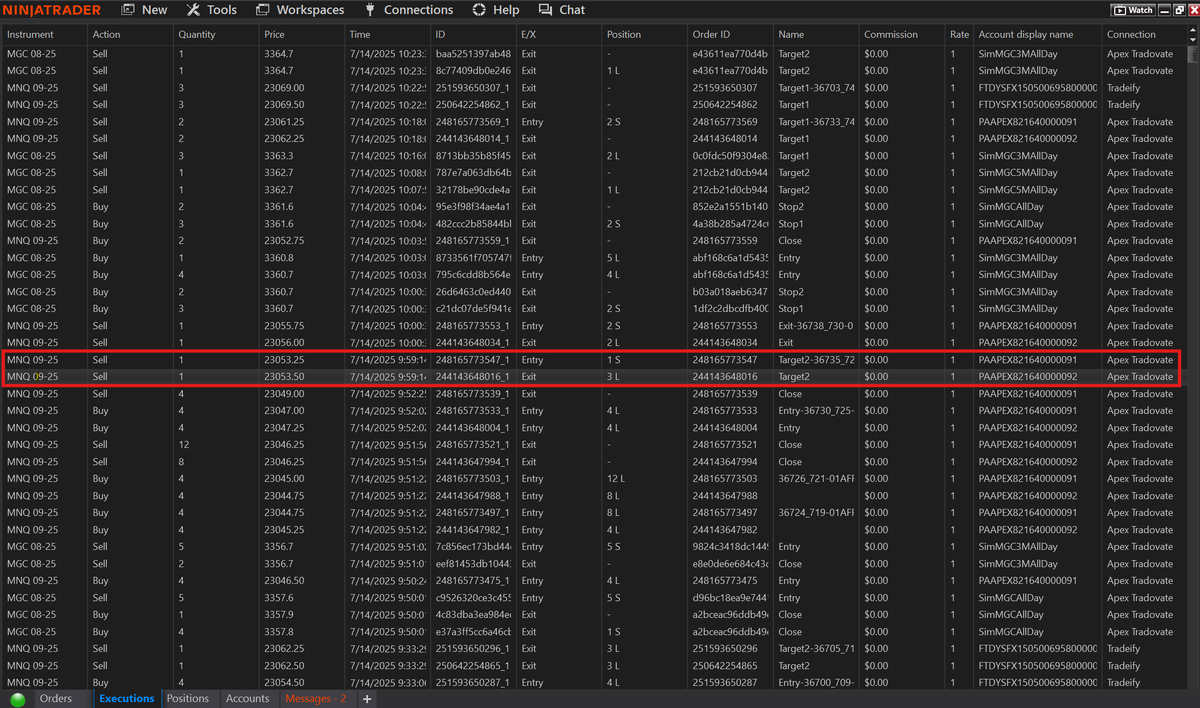The height and width of the screenshot is (708, 1200).
Task: Click price cell 3363.3
Action: point(302,156)
